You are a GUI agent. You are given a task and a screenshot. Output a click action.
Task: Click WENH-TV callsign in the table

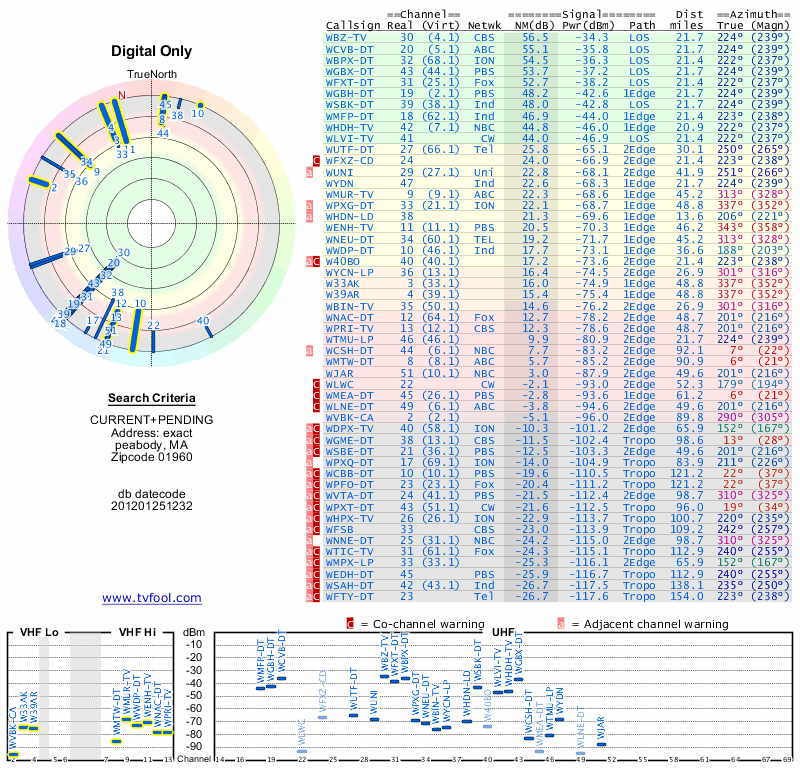(x=349, y=228)
